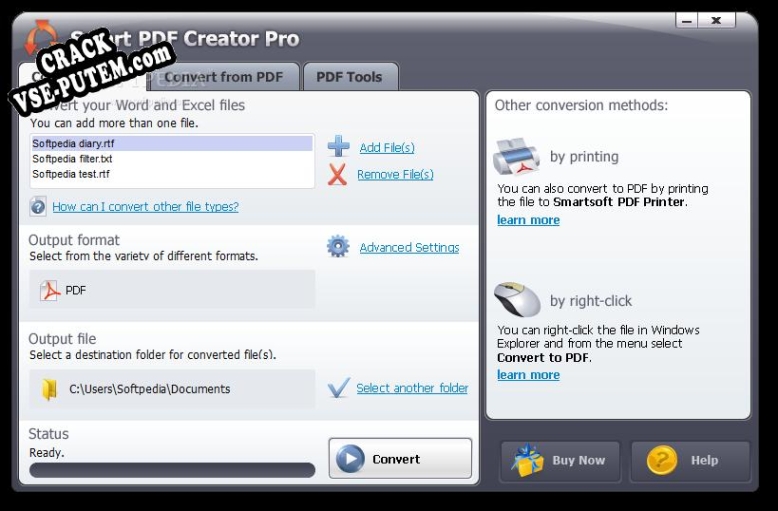Screen dimensions: 778x511
Task: Click the blue checkmark icon beside Select another folder
Action: [339, 387]
